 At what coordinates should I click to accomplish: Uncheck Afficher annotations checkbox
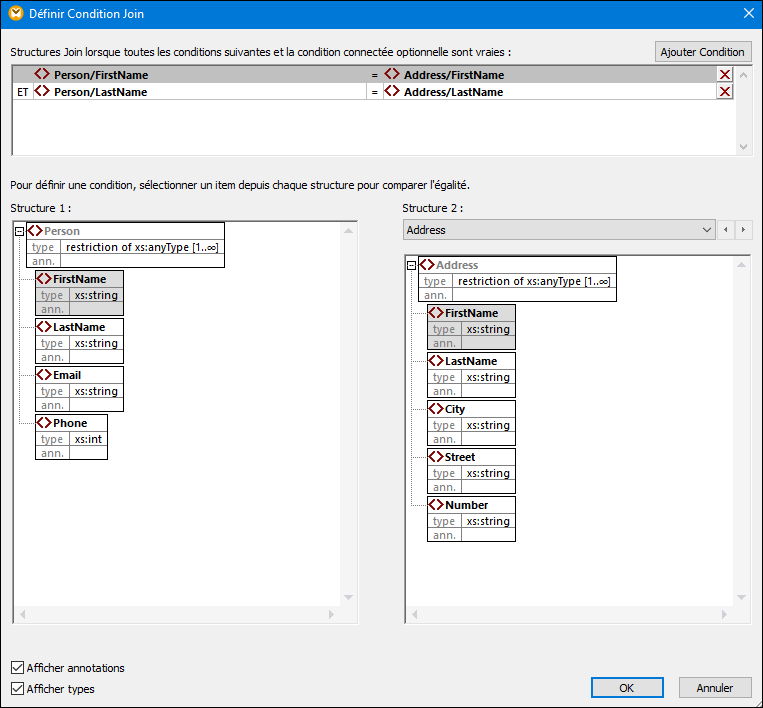pos(18,668)
